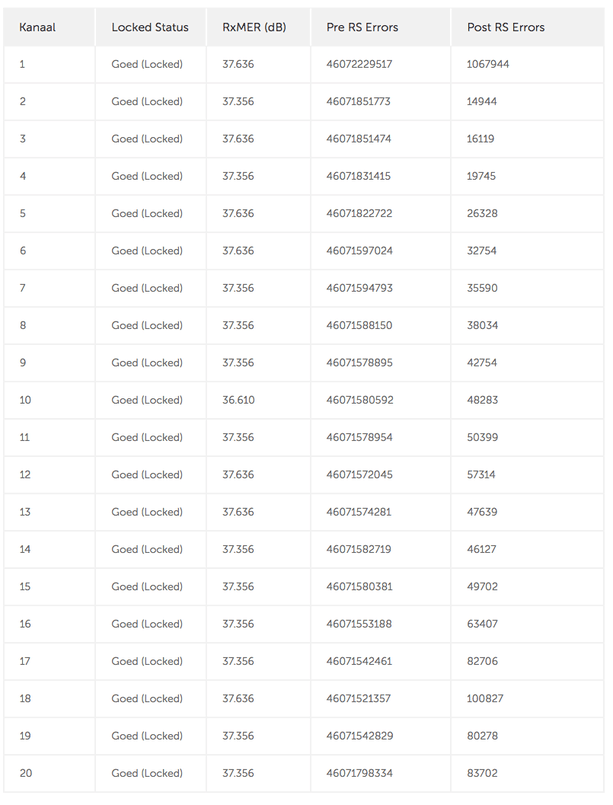Screen dimensions: 613x805
Task: Click Post RS Errors value 83702
Action: pyautogui.click(x=483, y=773)
